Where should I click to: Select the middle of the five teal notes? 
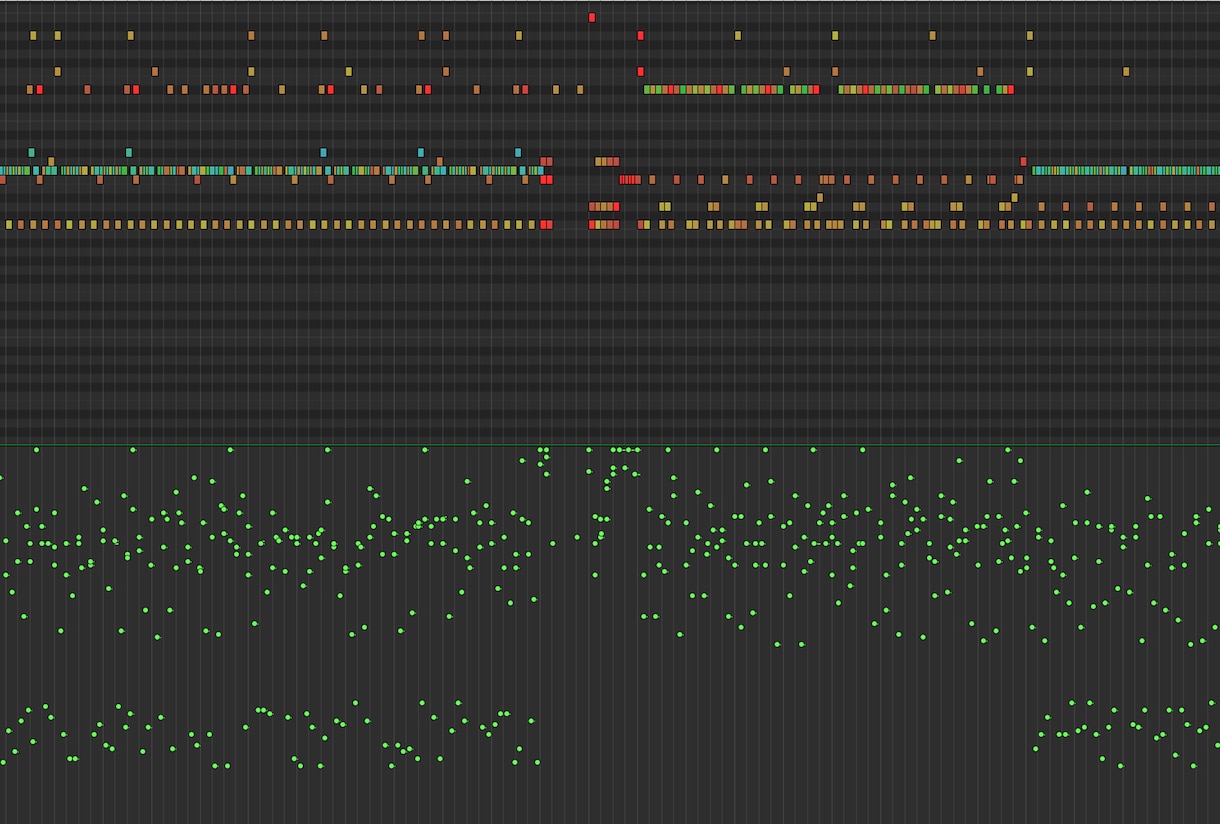[323, 152]
